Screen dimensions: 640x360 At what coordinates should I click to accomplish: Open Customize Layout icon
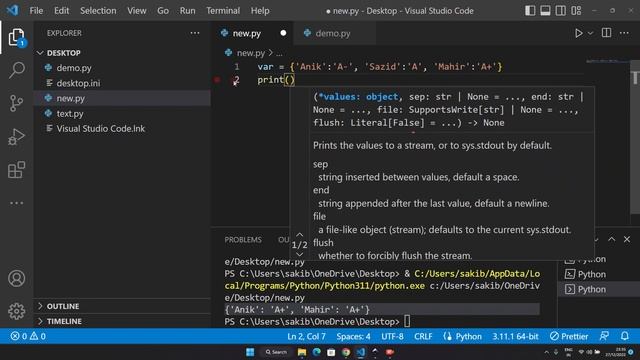pyautogui.click(x=576, y=11)
